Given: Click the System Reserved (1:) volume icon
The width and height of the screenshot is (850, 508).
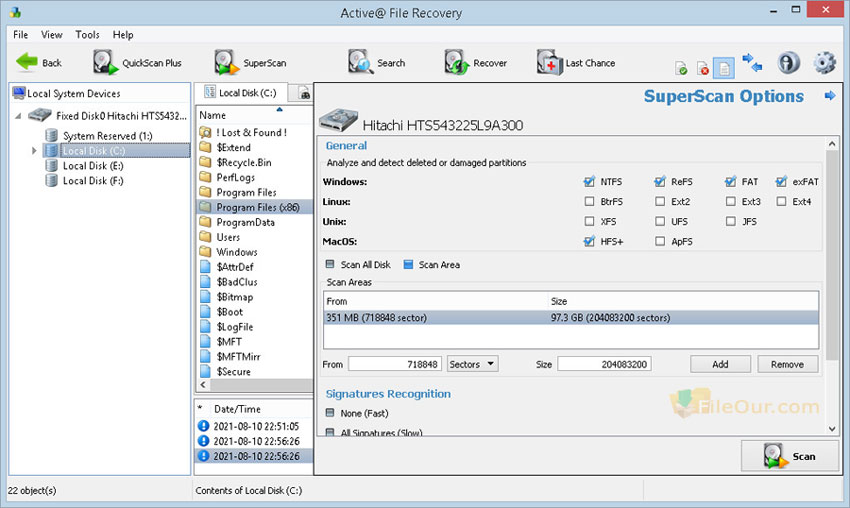Looking at the screenshot, I should (51, 136).
